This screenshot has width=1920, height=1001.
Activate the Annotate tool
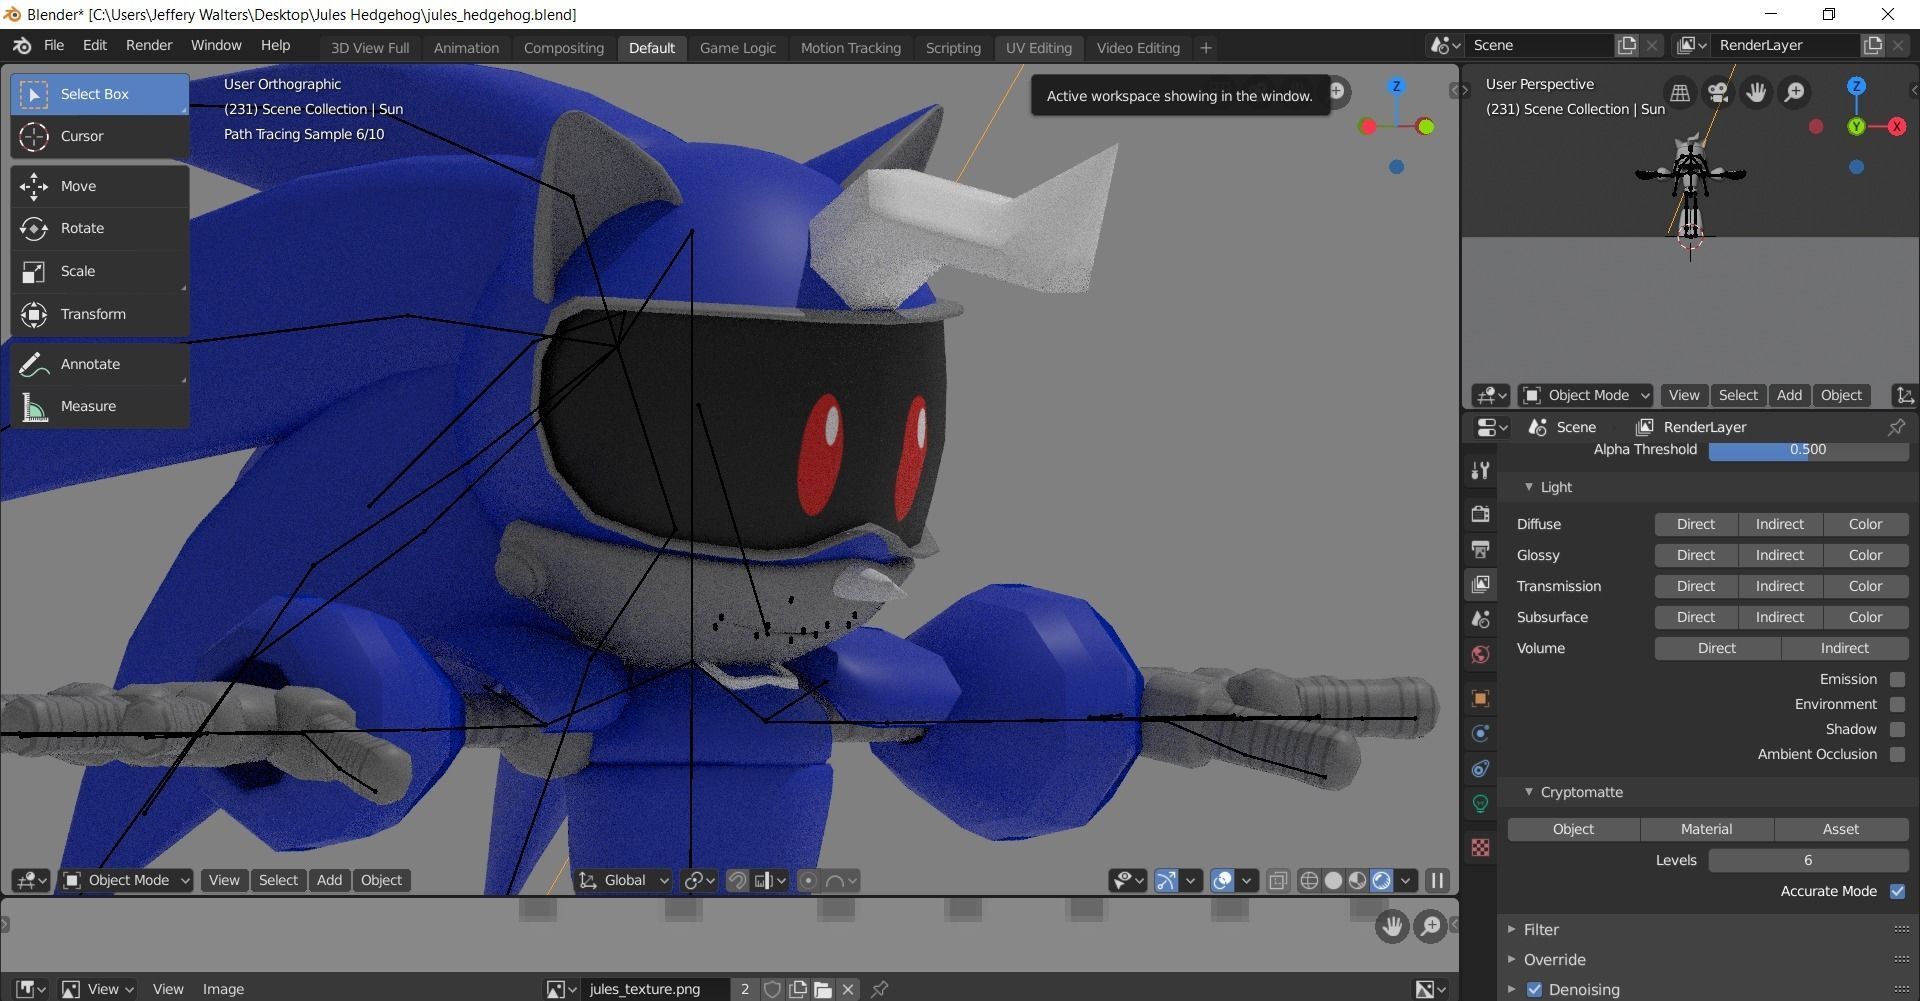point(100,364)
